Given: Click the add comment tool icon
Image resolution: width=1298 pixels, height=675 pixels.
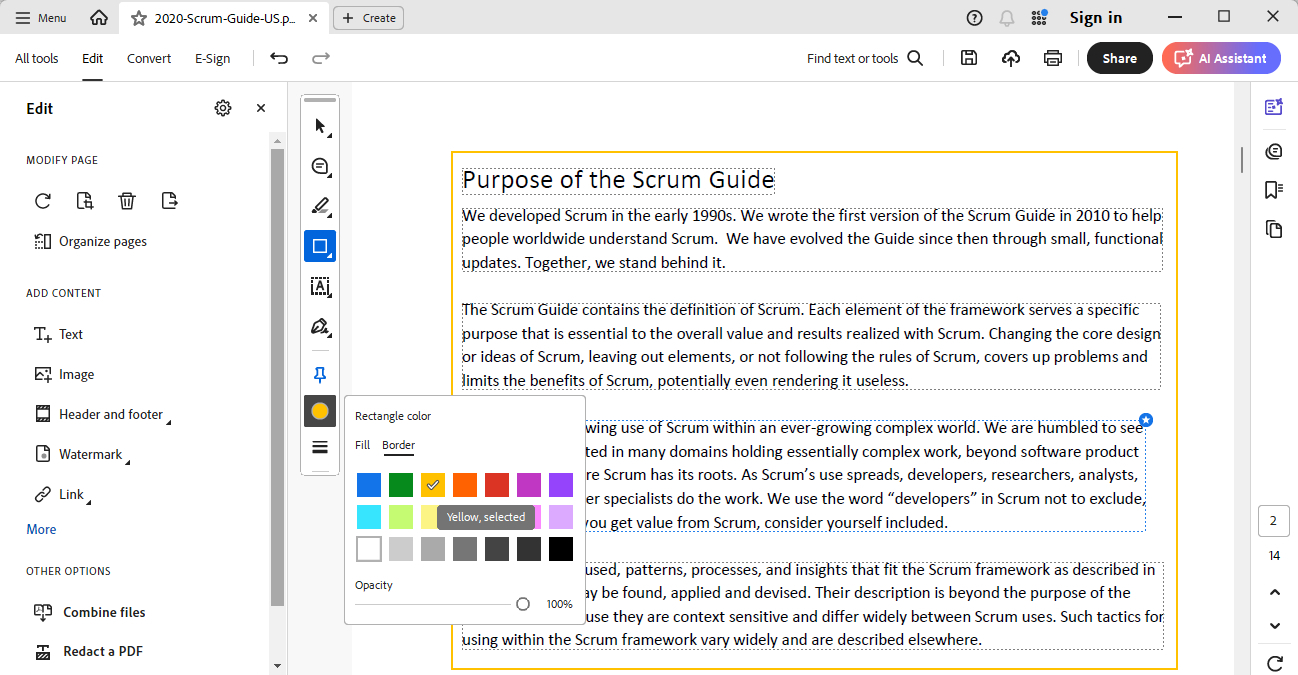Looking at the screenshot, I should [320, 167].
